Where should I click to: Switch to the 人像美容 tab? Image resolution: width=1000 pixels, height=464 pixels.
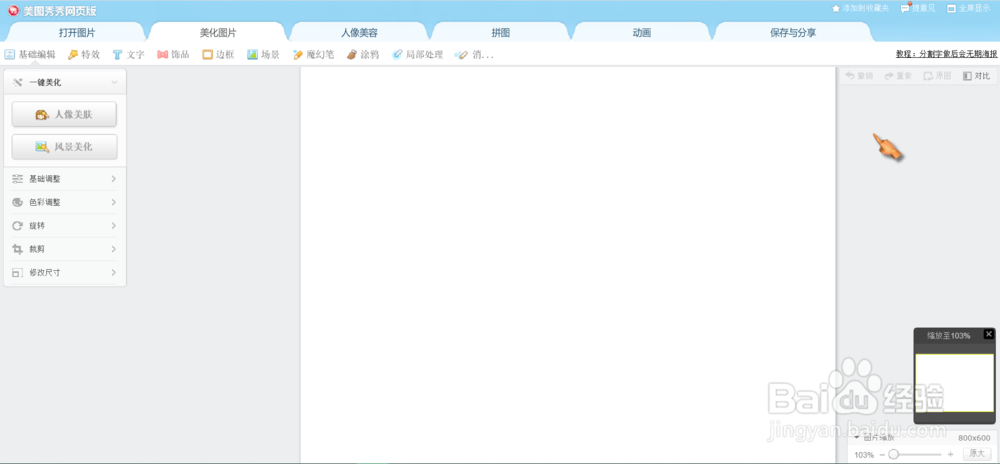click(x=359, y=33)
